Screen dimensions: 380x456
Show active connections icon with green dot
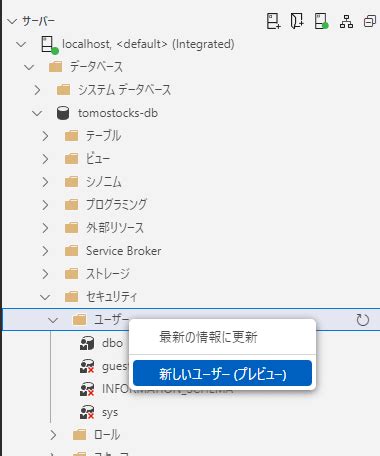tap(321, 21)
